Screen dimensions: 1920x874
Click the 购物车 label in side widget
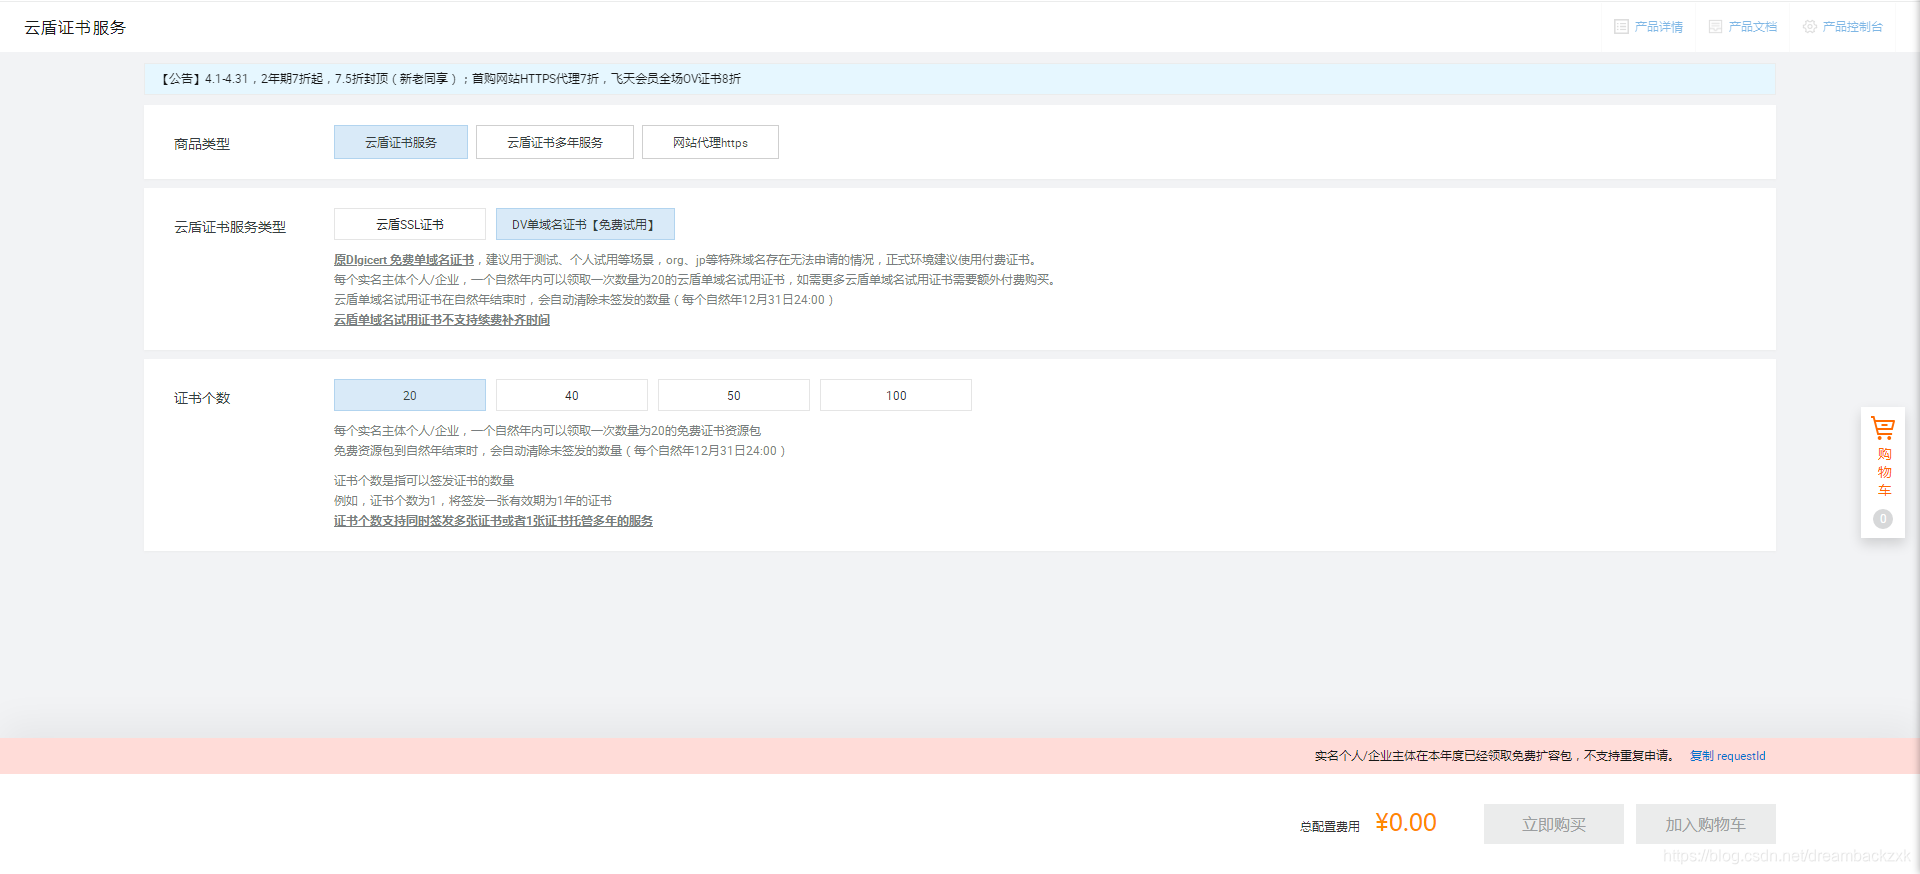[1884, 472]
